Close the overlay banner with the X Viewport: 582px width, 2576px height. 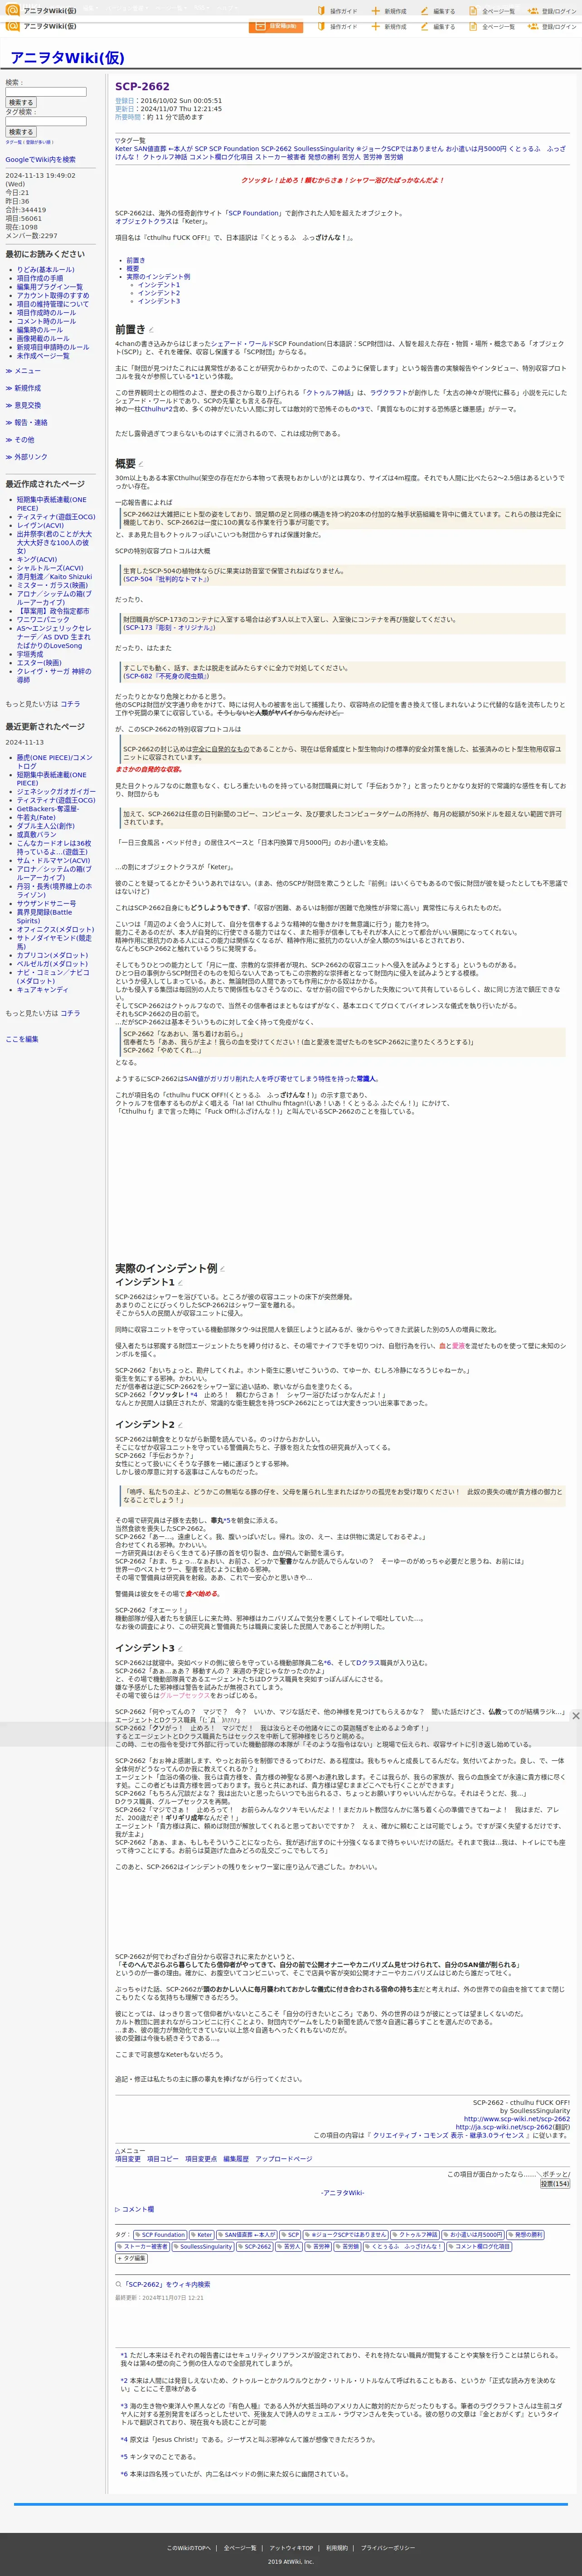pyautogui.click(x=575, y=1716)
